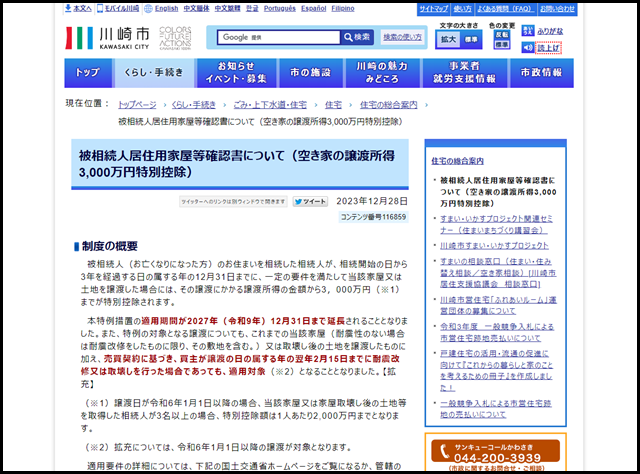The height and width of the screenshot is (474, 640).
Task: Open お知らせ イベント・募集 menu tab
Action: pos(230,73)
